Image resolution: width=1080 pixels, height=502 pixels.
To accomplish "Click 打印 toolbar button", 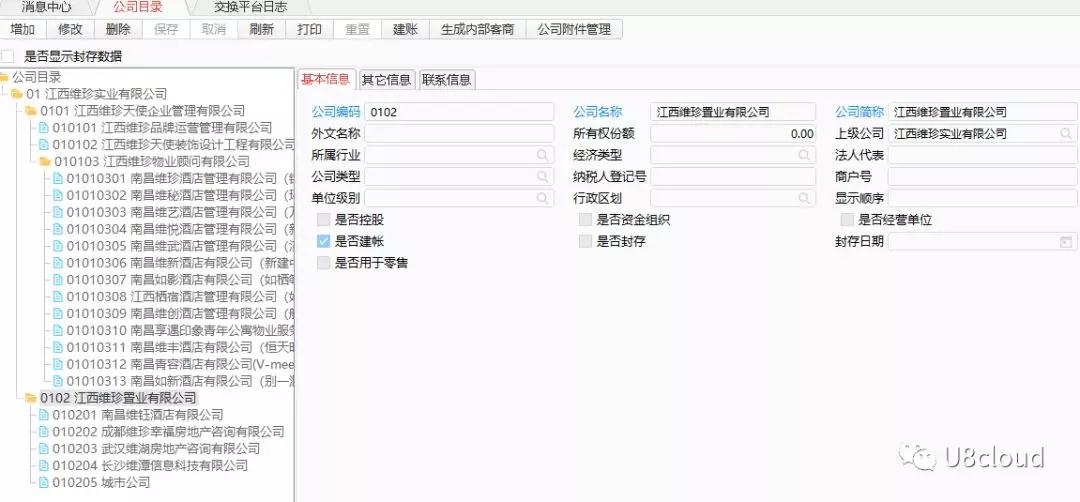I will coord(309,29).
